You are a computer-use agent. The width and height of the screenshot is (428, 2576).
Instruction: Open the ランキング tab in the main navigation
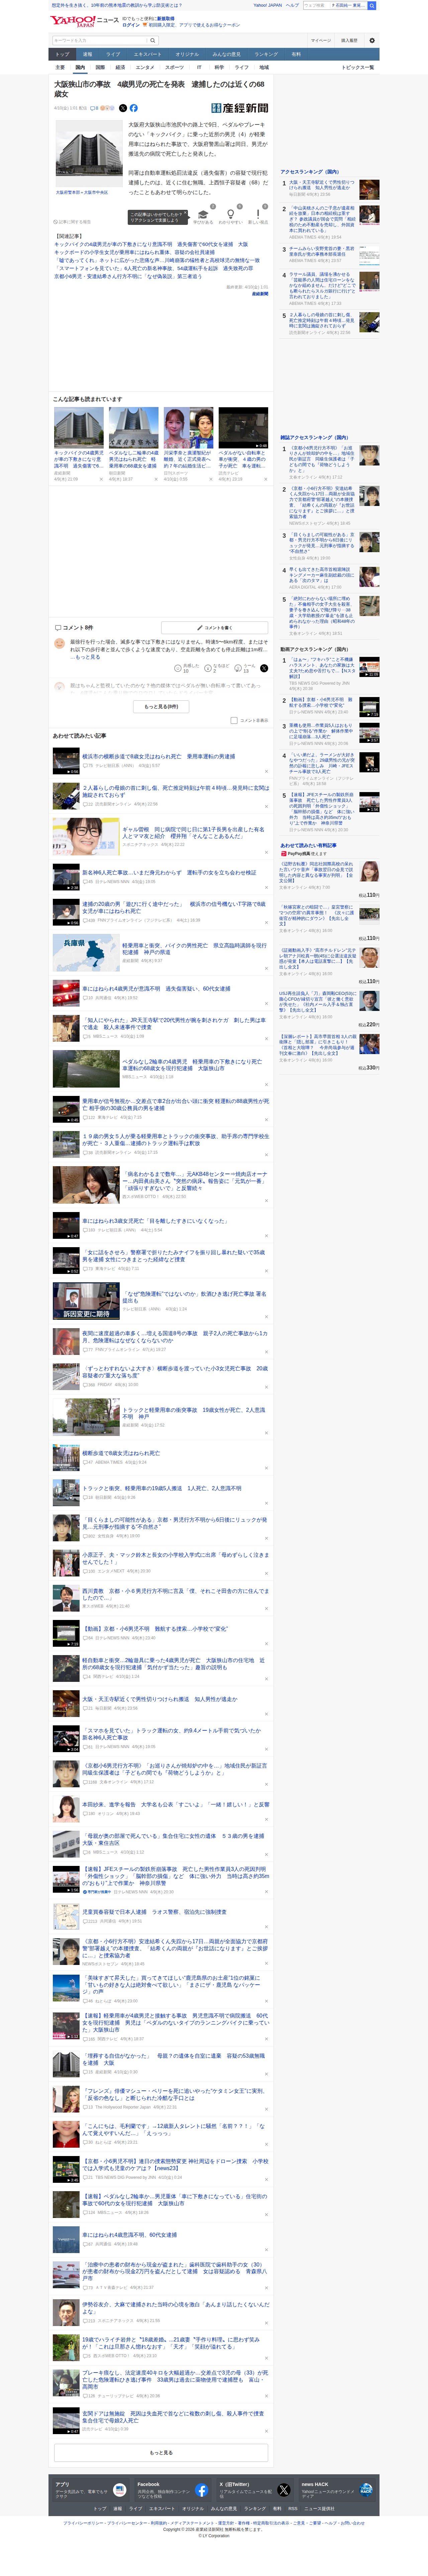(x=266, y=54)
